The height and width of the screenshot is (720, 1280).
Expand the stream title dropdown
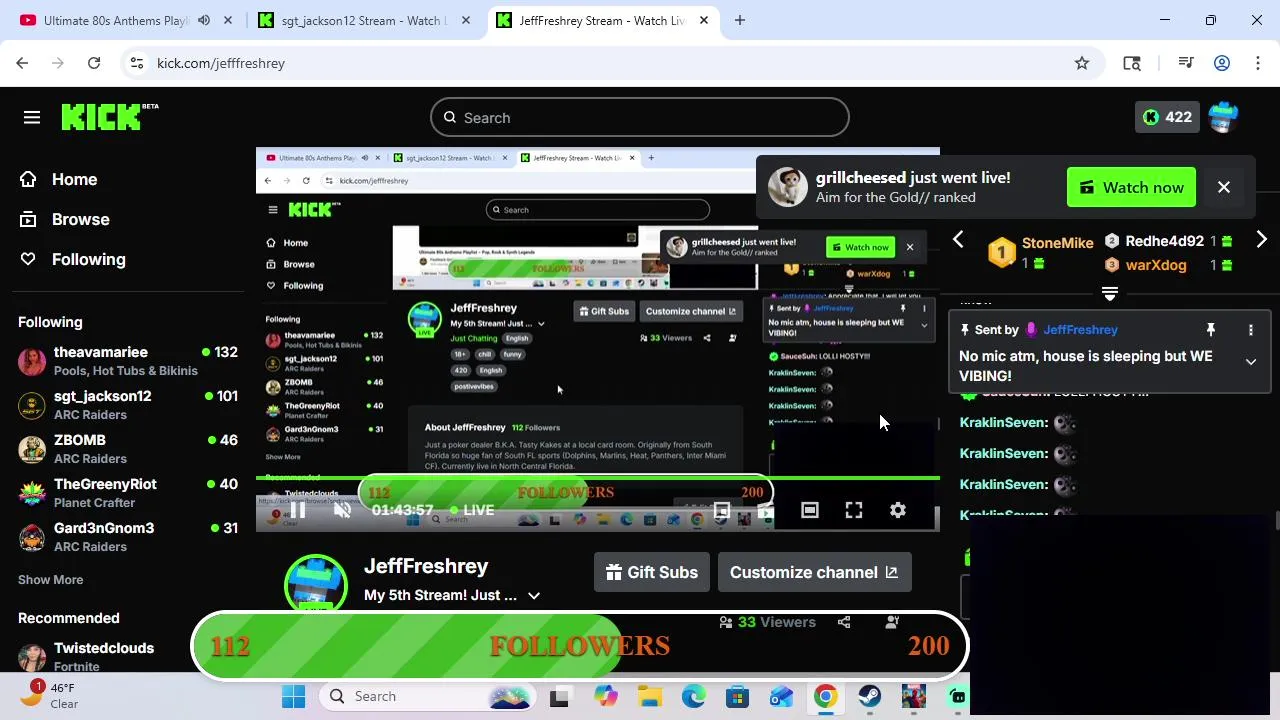pos(534,596)
